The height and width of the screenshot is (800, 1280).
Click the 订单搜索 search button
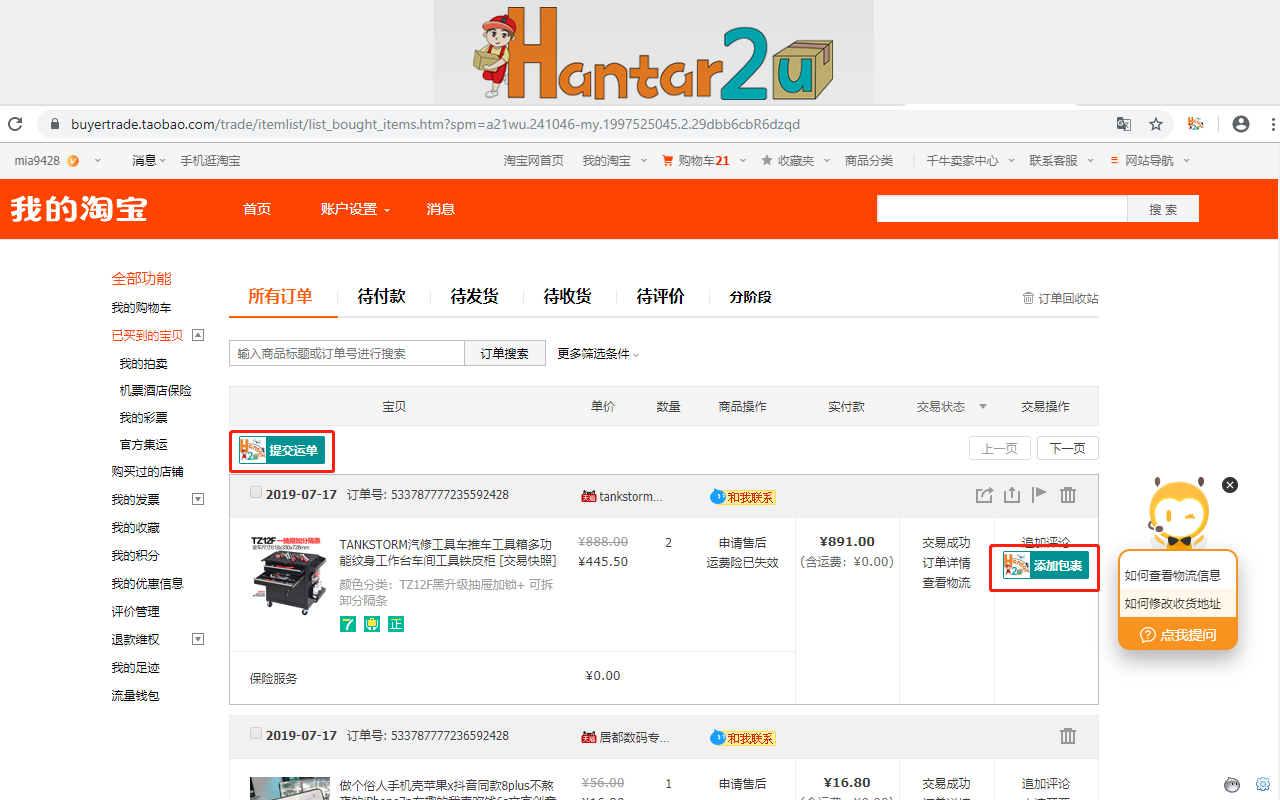505,353
